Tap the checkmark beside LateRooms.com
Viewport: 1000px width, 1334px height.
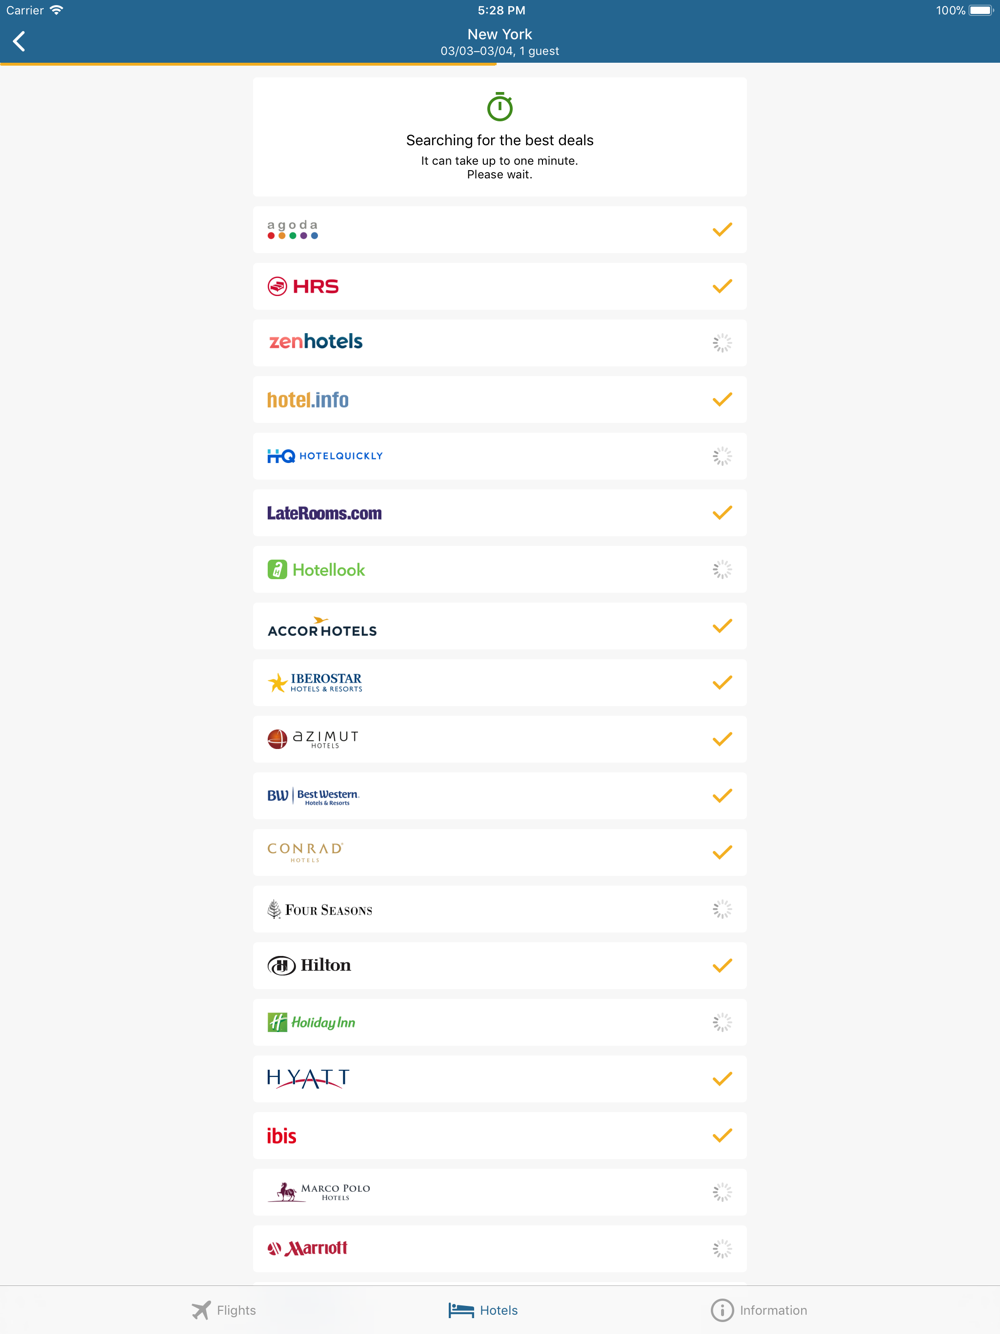point(722,513)
